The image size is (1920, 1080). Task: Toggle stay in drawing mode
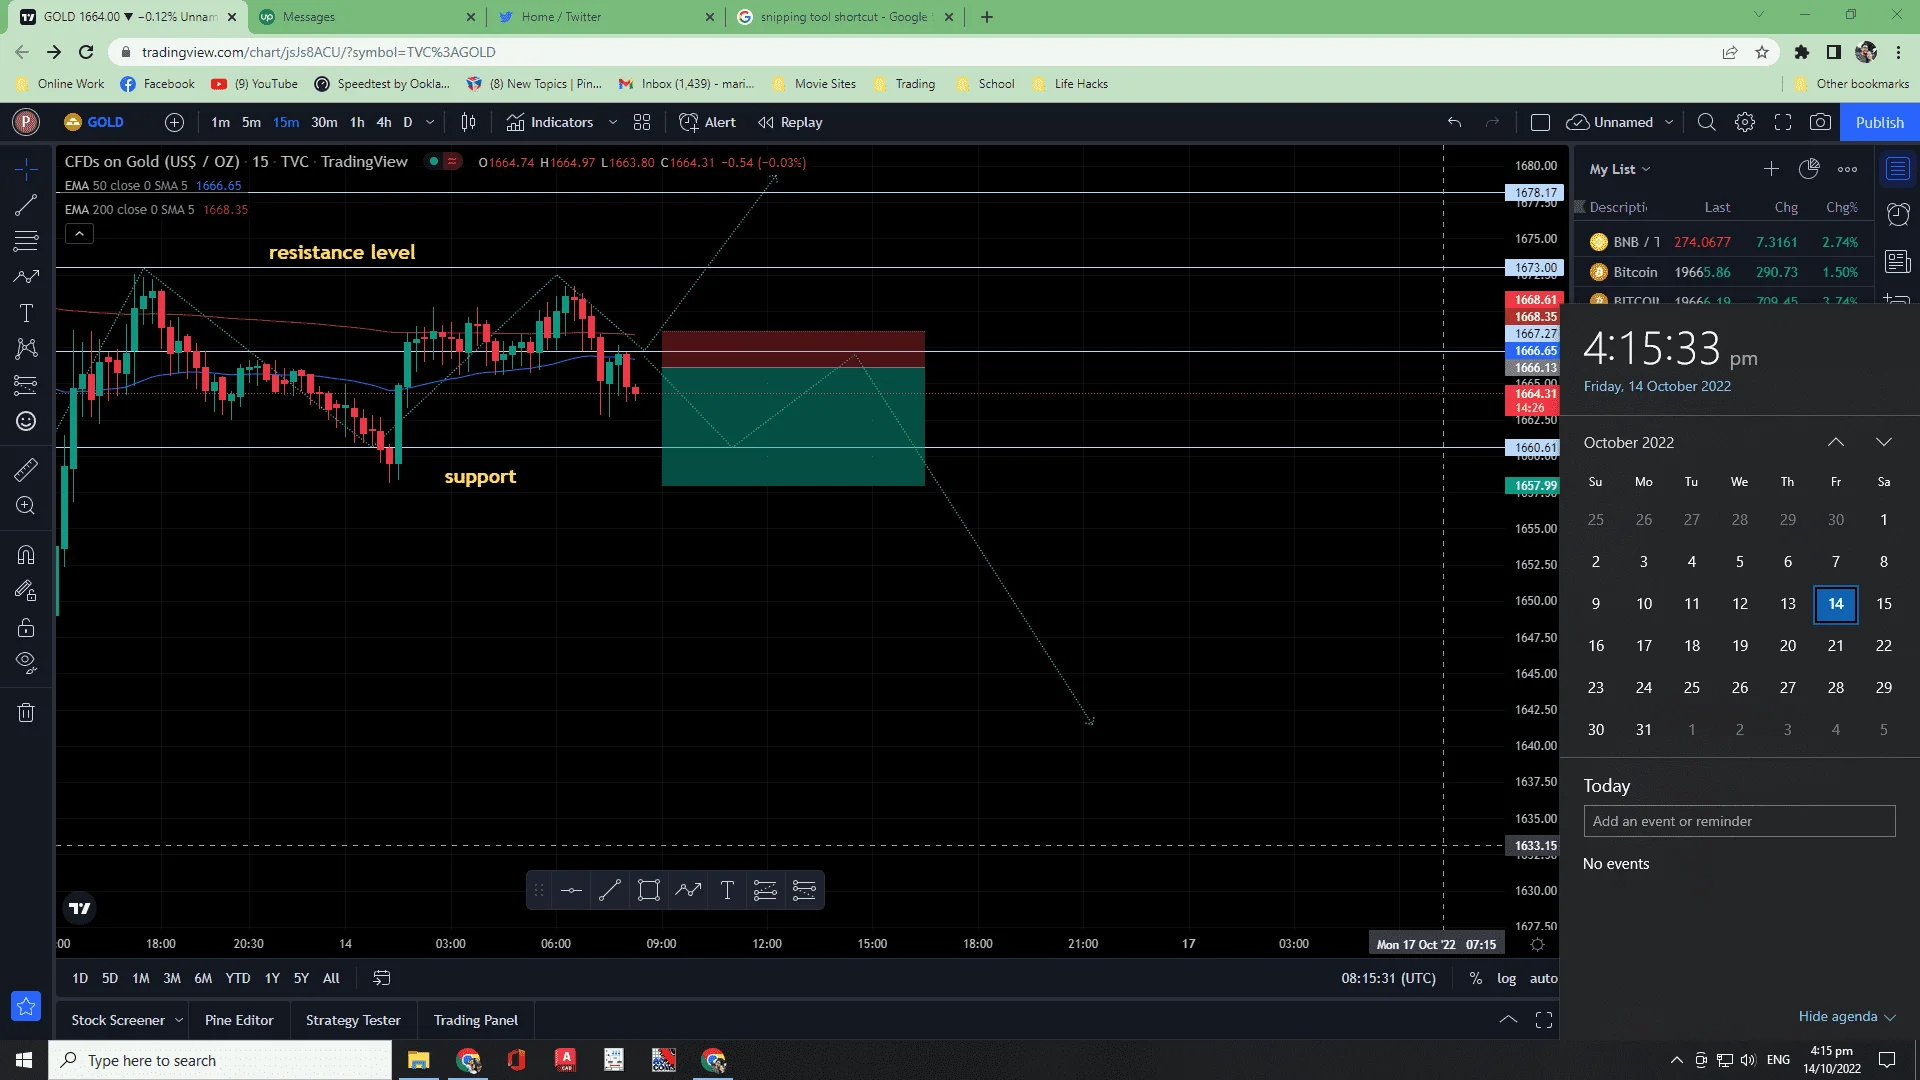[26, 591]
